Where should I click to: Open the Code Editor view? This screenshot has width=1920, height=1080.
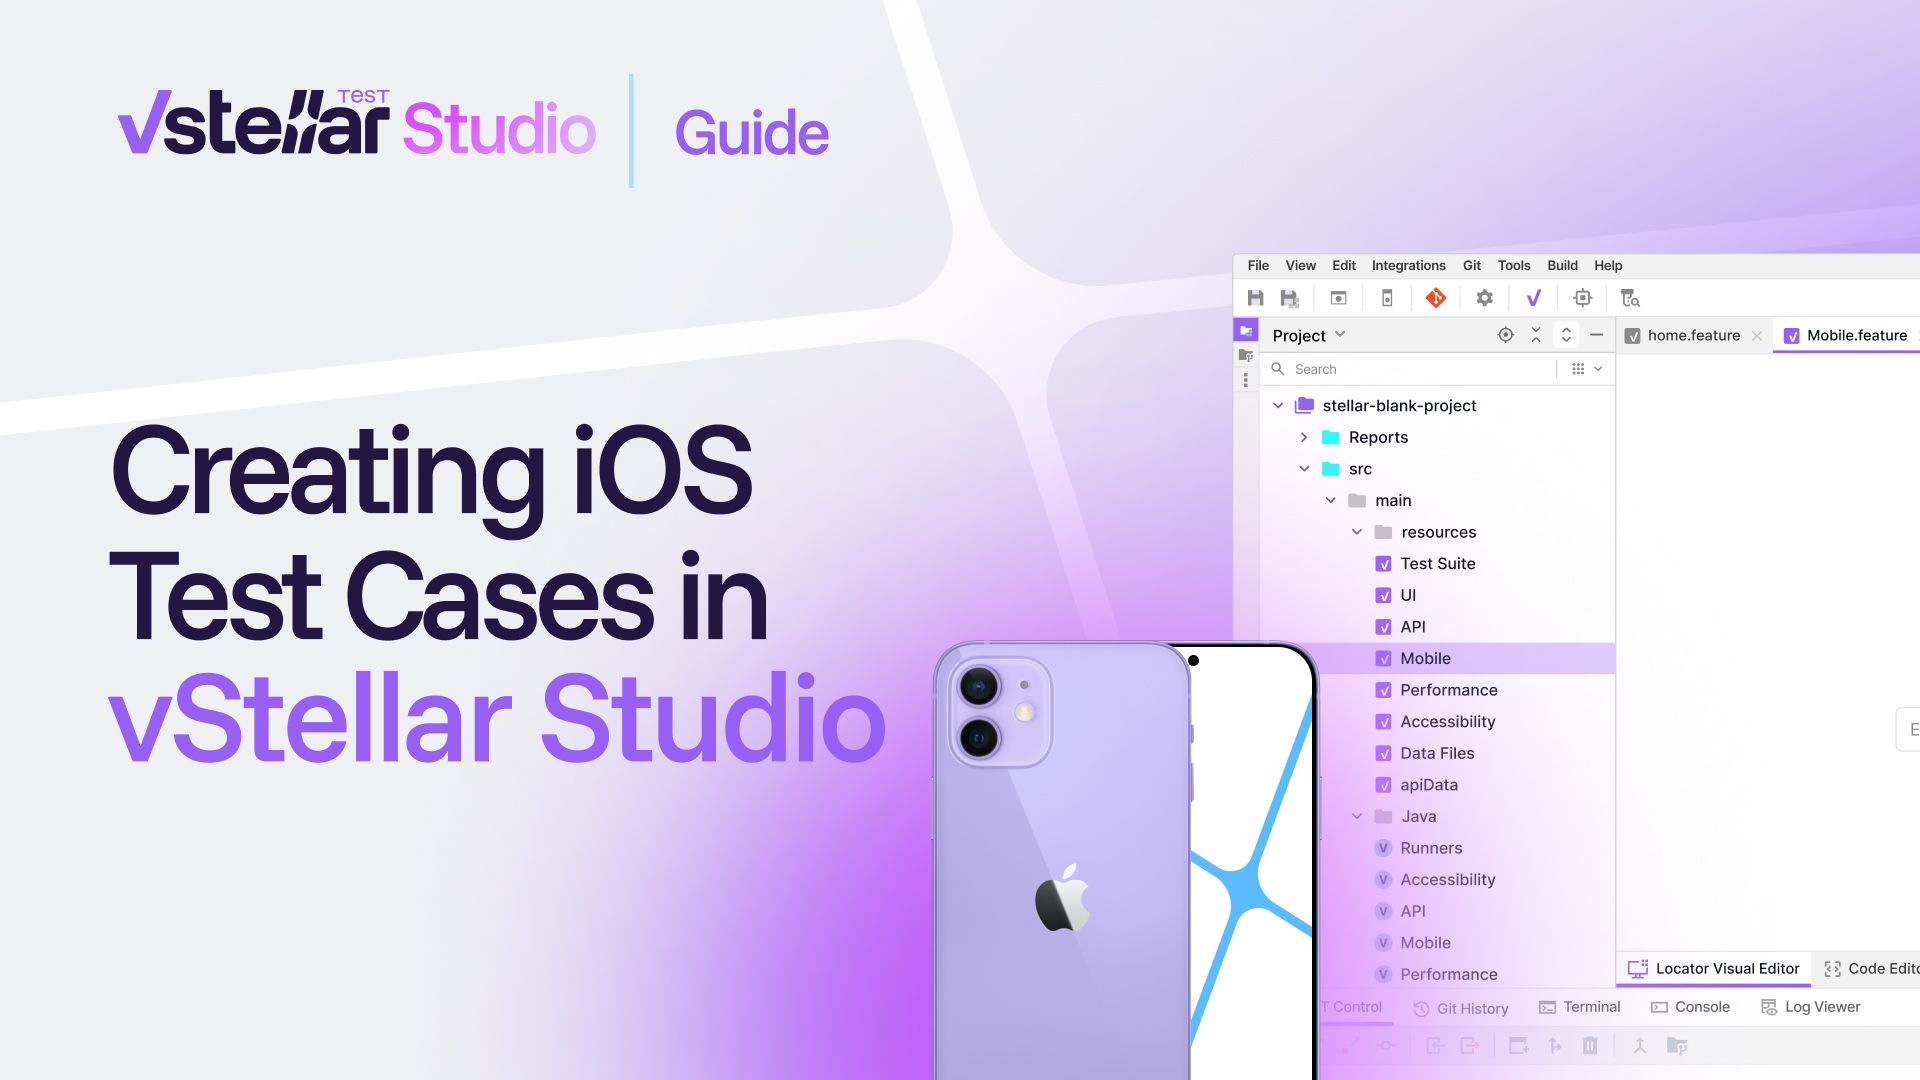coord(1880,968)
